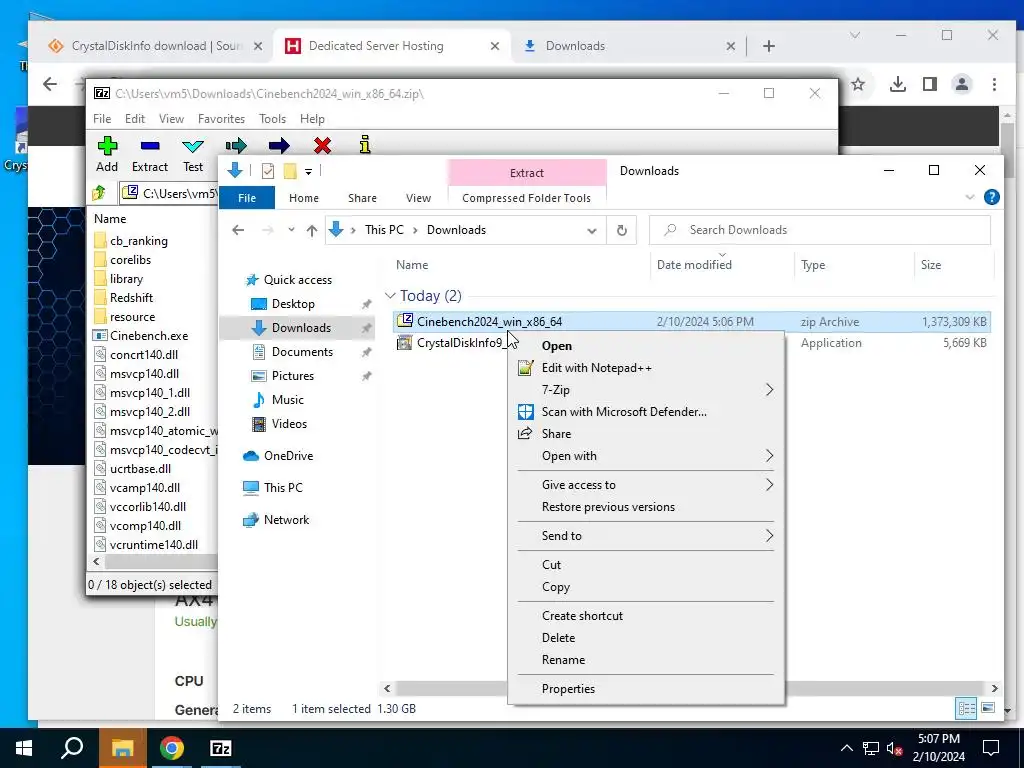Click the New folder icon in quick access toolbar

(x=290, y=171)
